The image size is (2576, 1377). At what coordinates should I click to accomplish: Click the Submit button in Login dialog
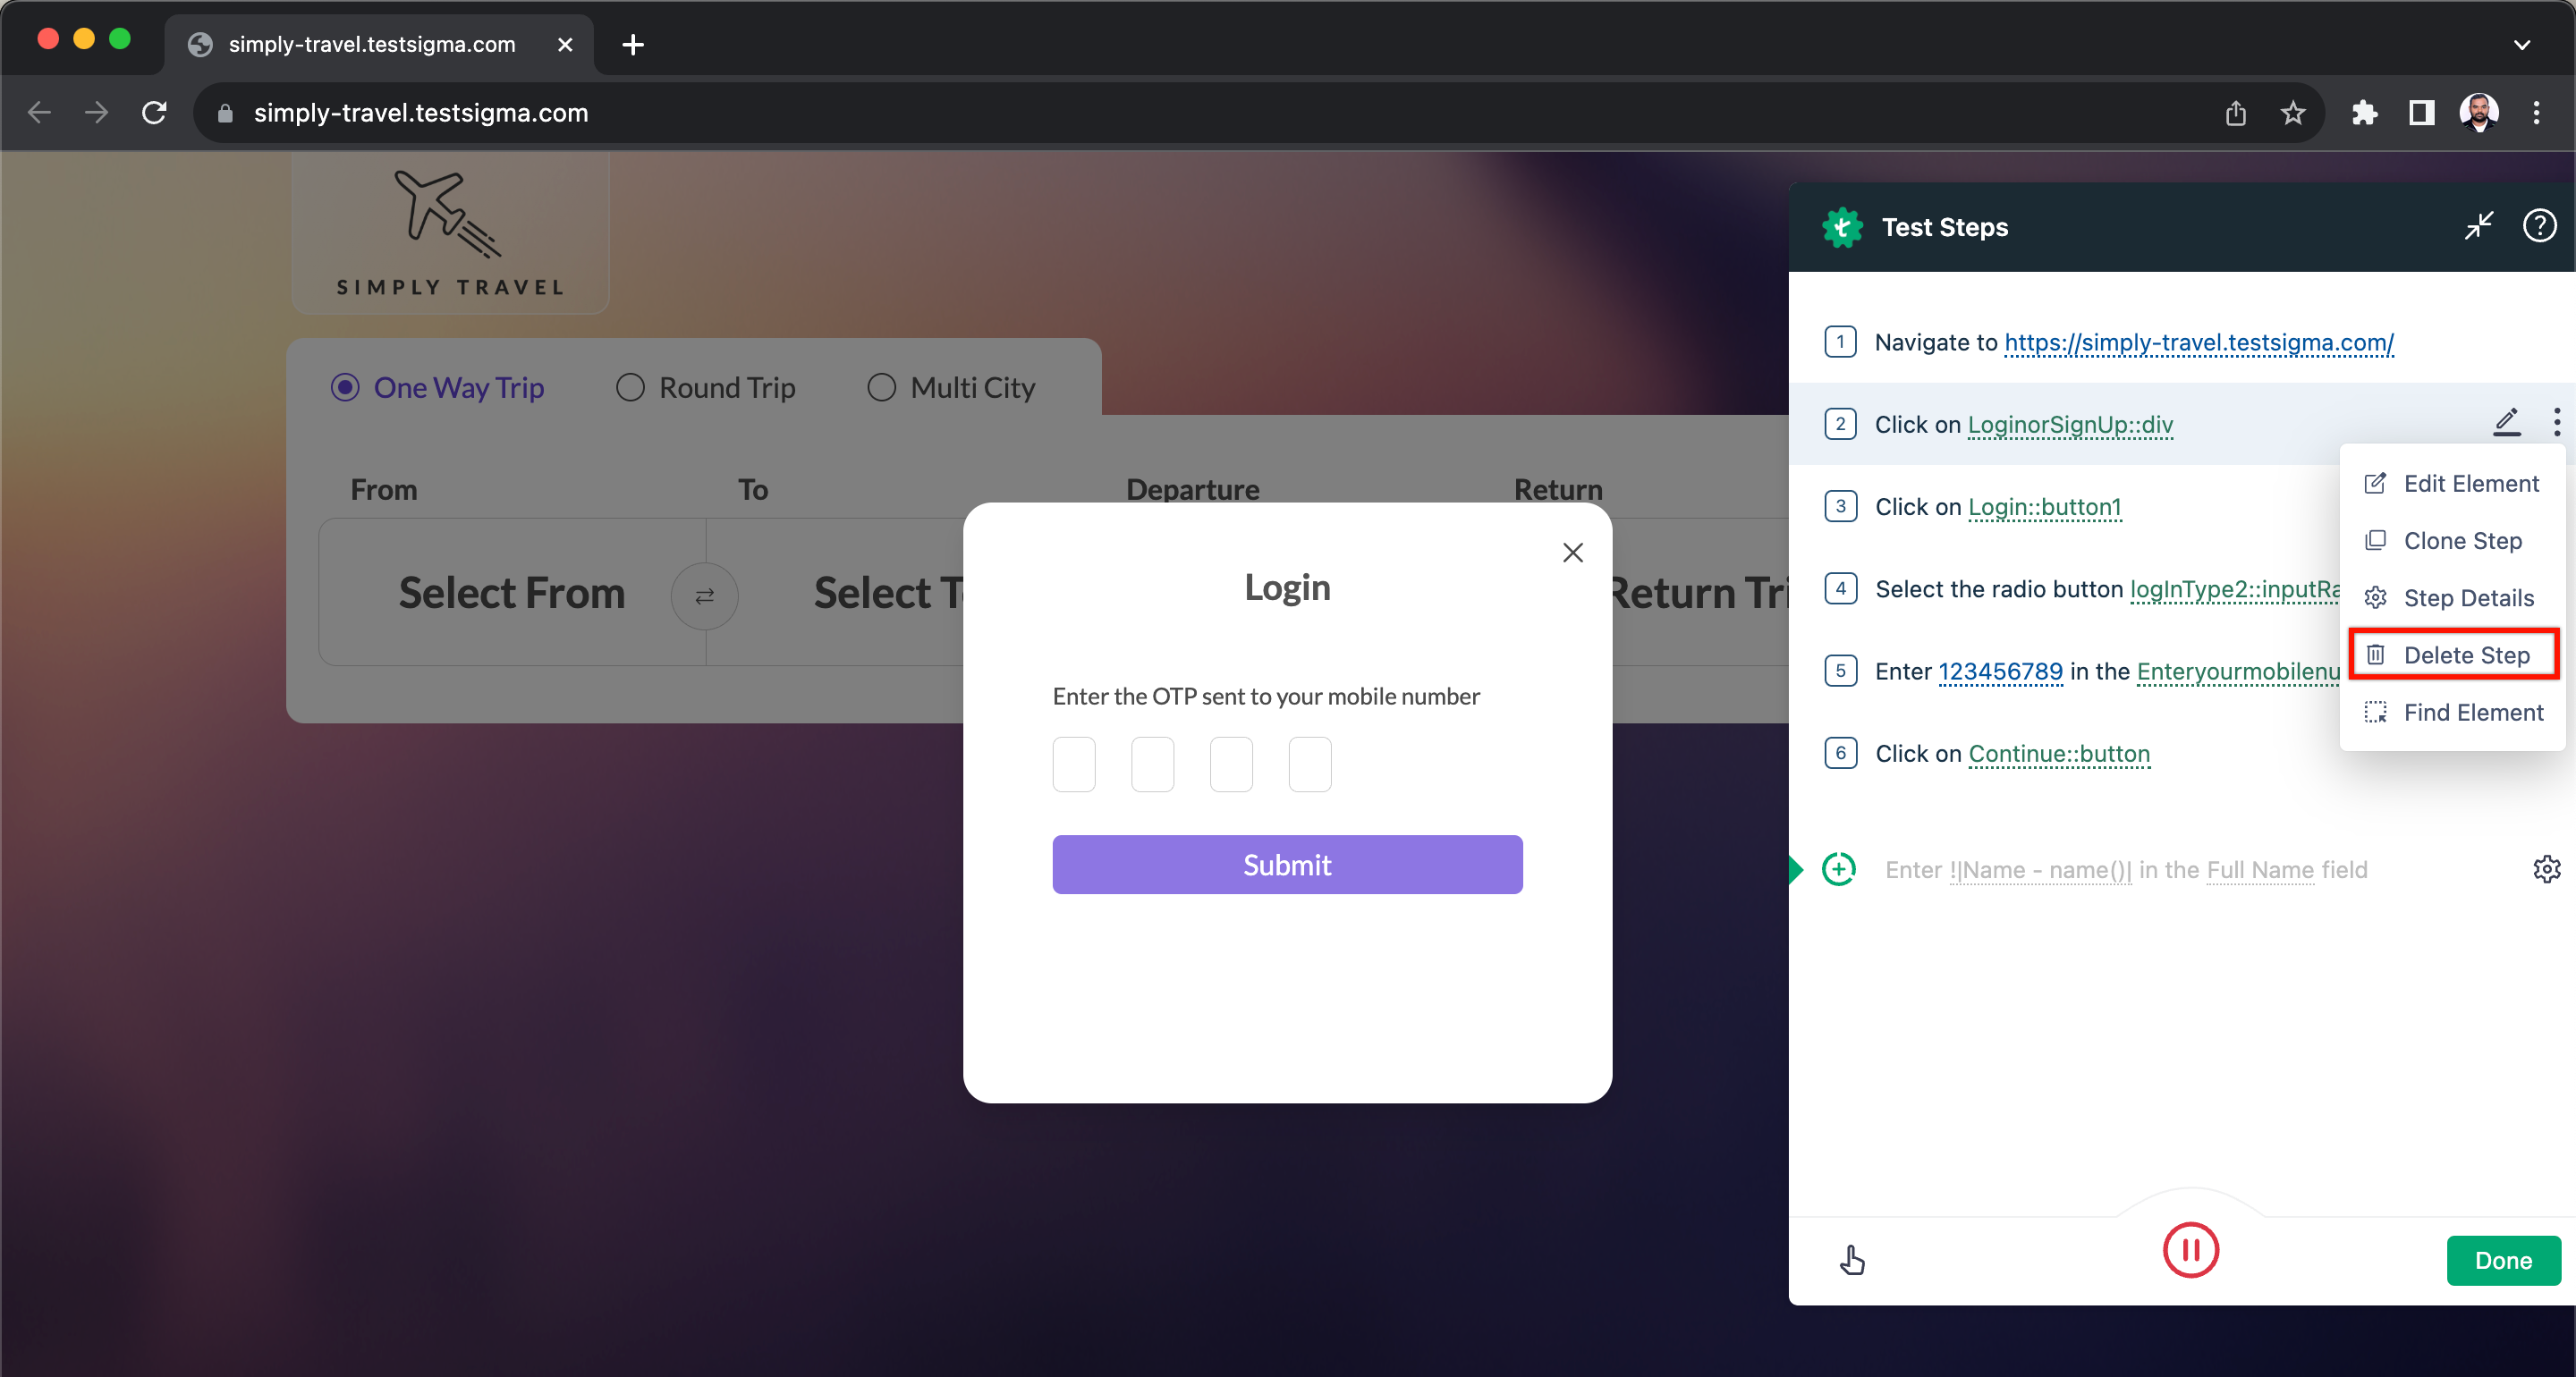click(1286, 864)
